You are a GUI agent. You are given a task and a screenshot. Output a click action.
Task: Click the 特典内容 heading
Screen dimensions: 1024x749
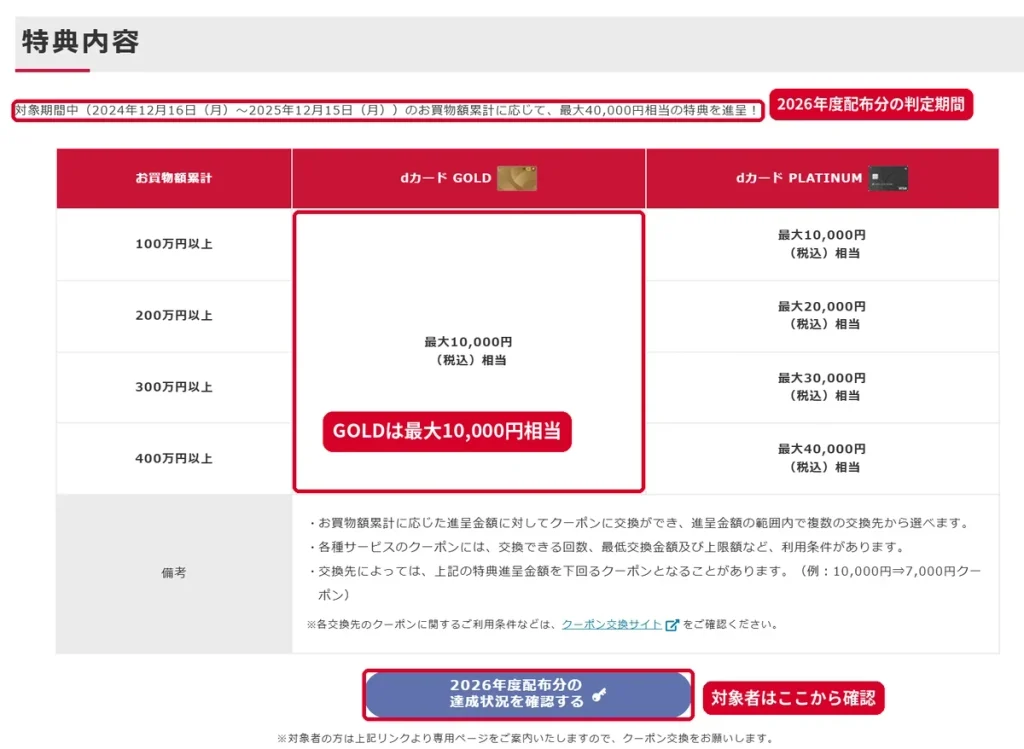tap(80, 41)
